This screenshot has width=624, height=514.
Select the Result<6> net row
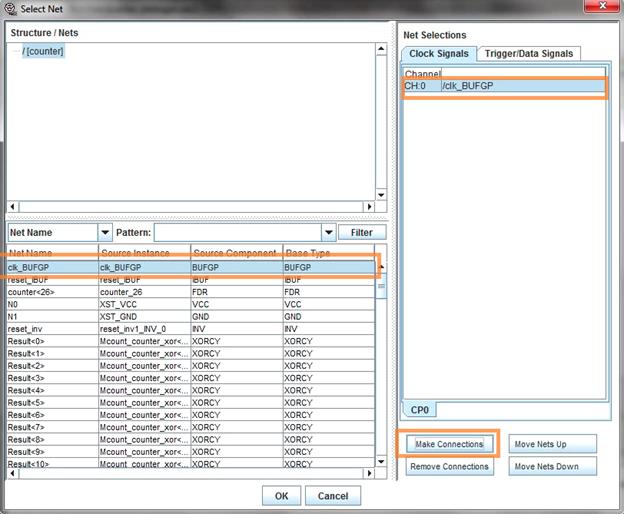tap(190, 415)
